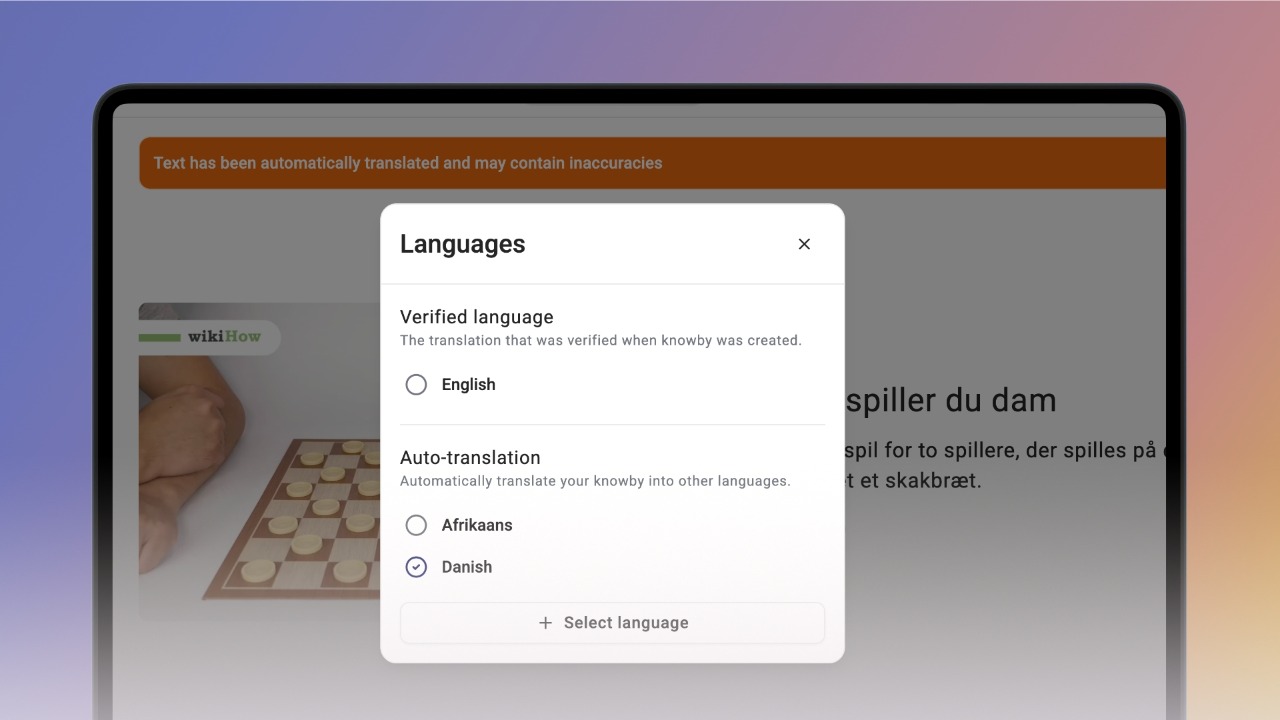1280x720 pixels.
Task: Click the Auto-translation section heading
Action: (x=470, y=457)
